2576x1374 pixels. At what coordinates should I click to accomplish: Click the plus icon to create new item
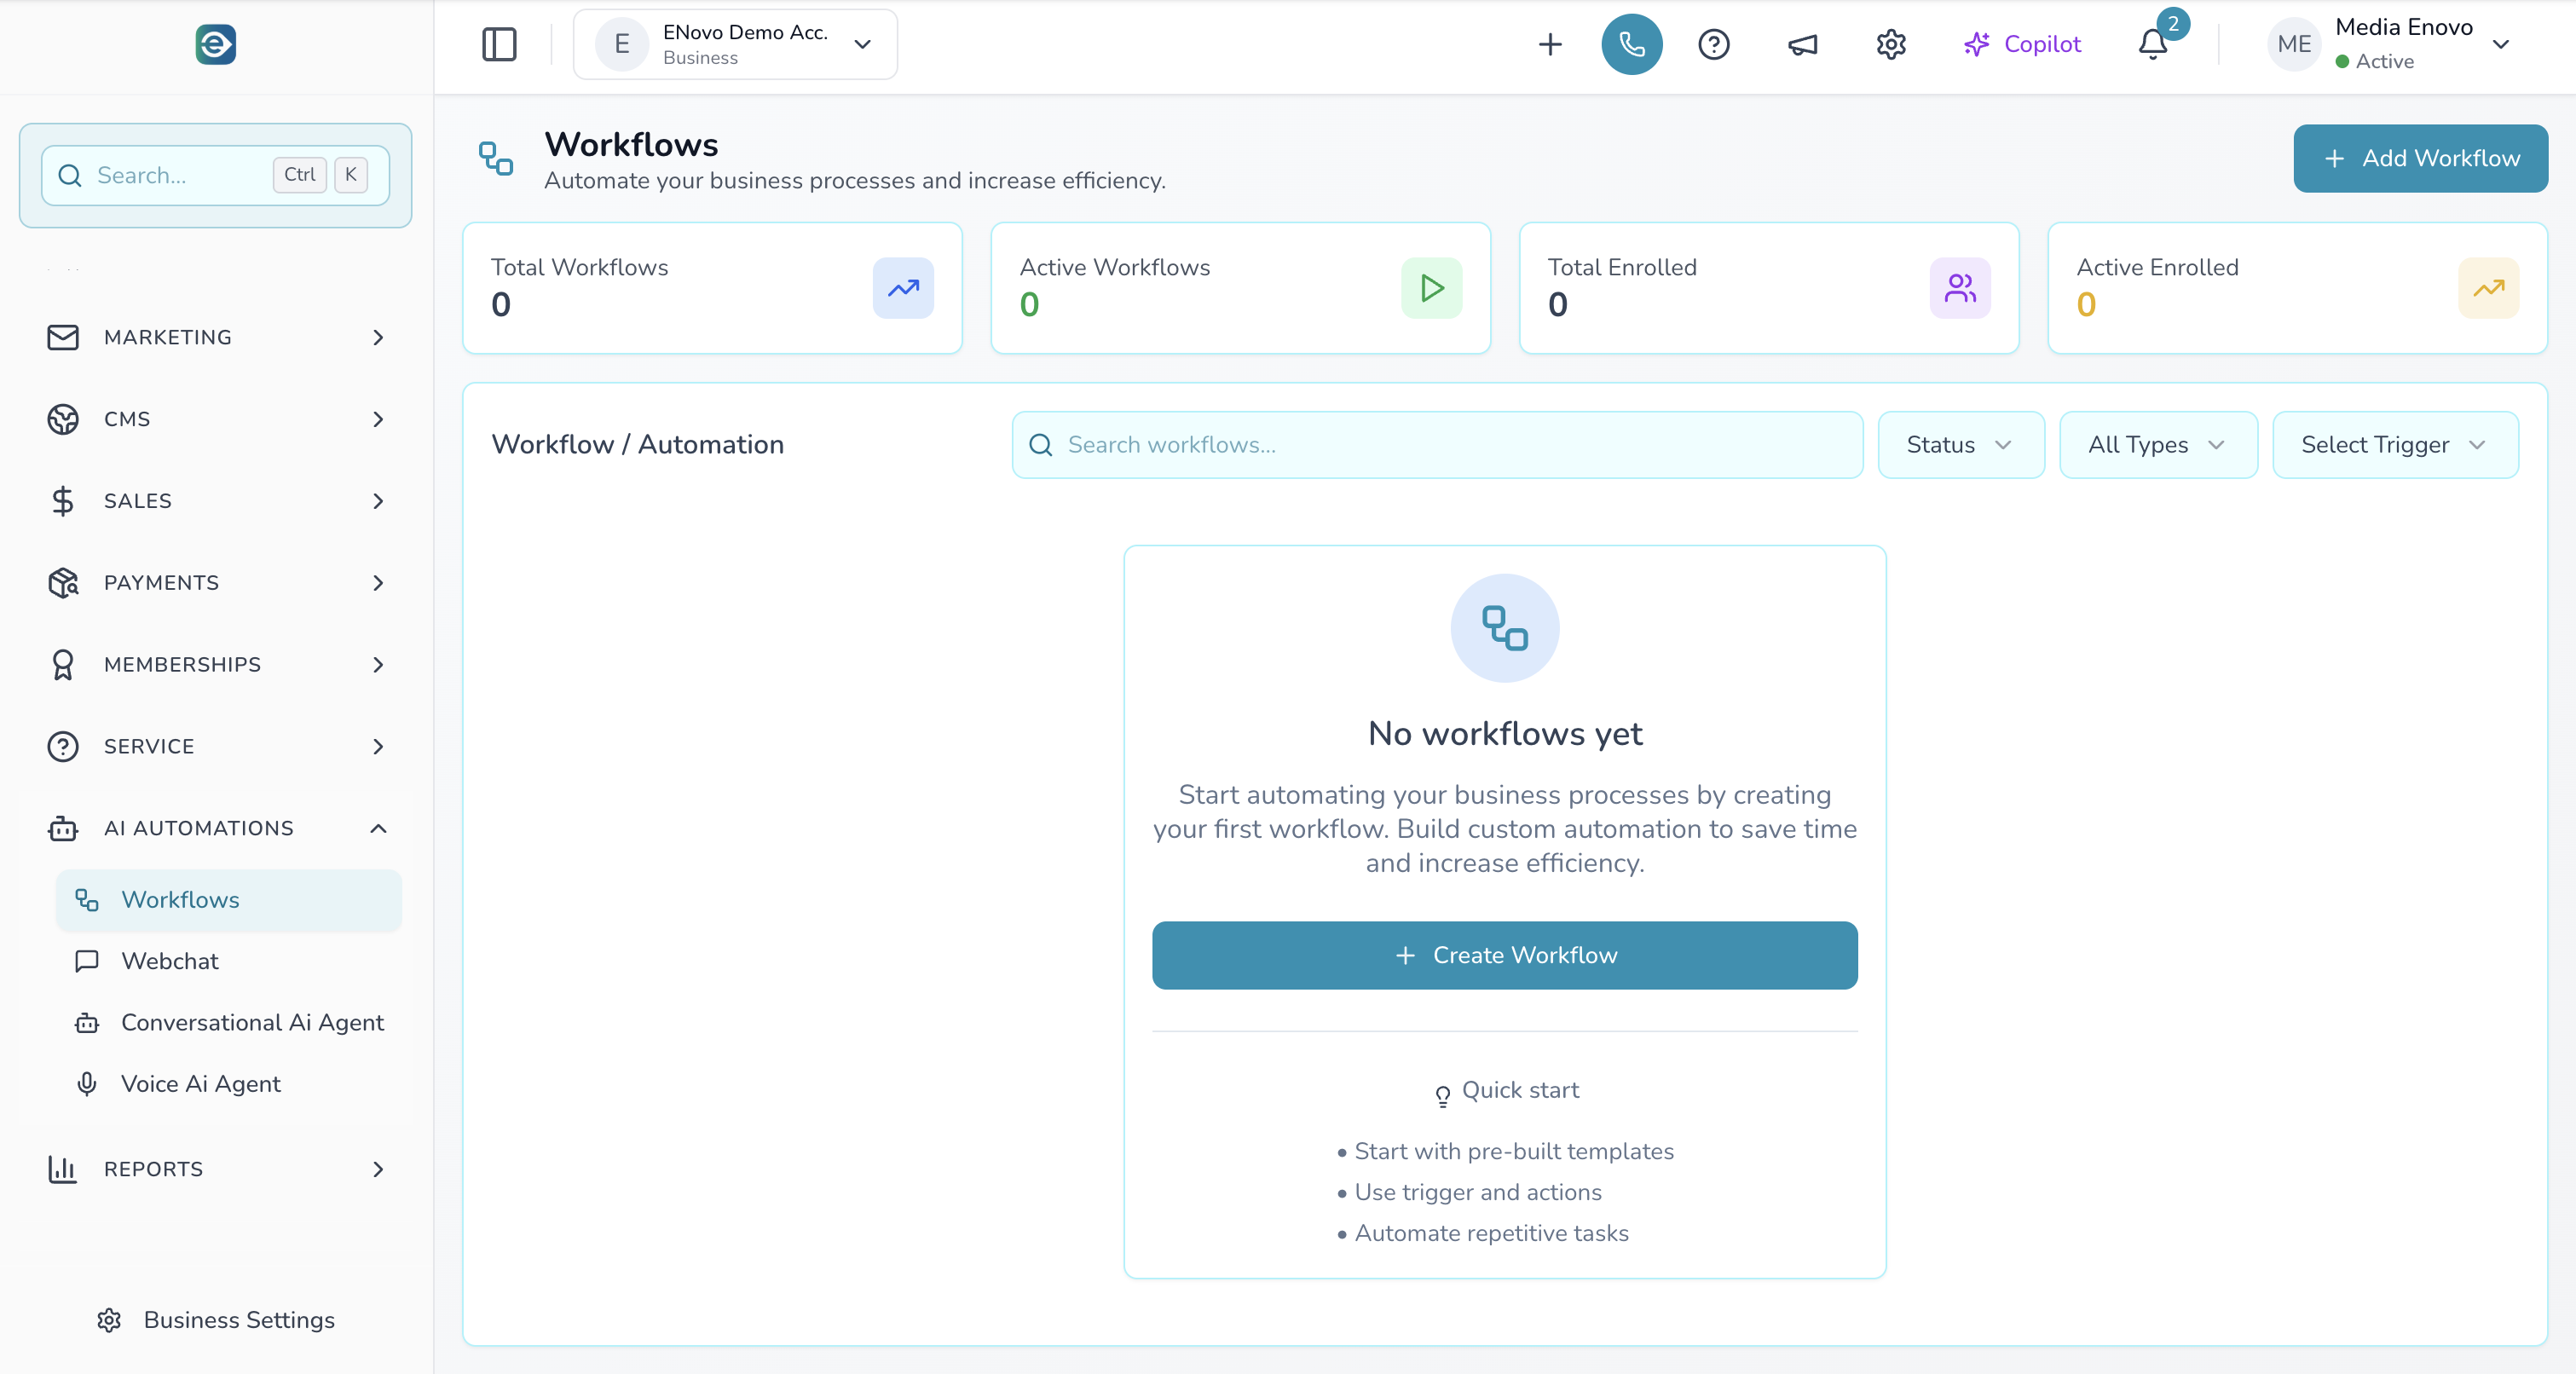pyautogui.click(x=1549, y=44)
